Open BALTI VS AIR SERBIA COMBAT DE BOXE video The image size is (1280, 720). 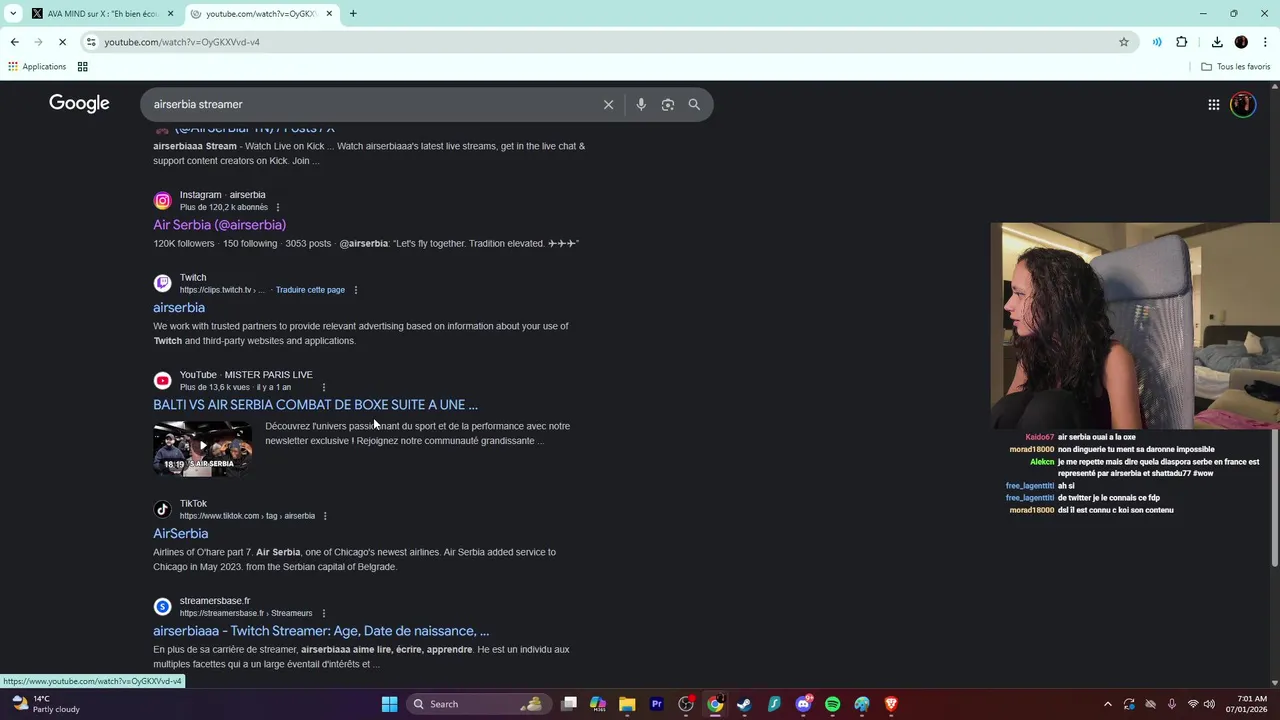click(315, 405)
